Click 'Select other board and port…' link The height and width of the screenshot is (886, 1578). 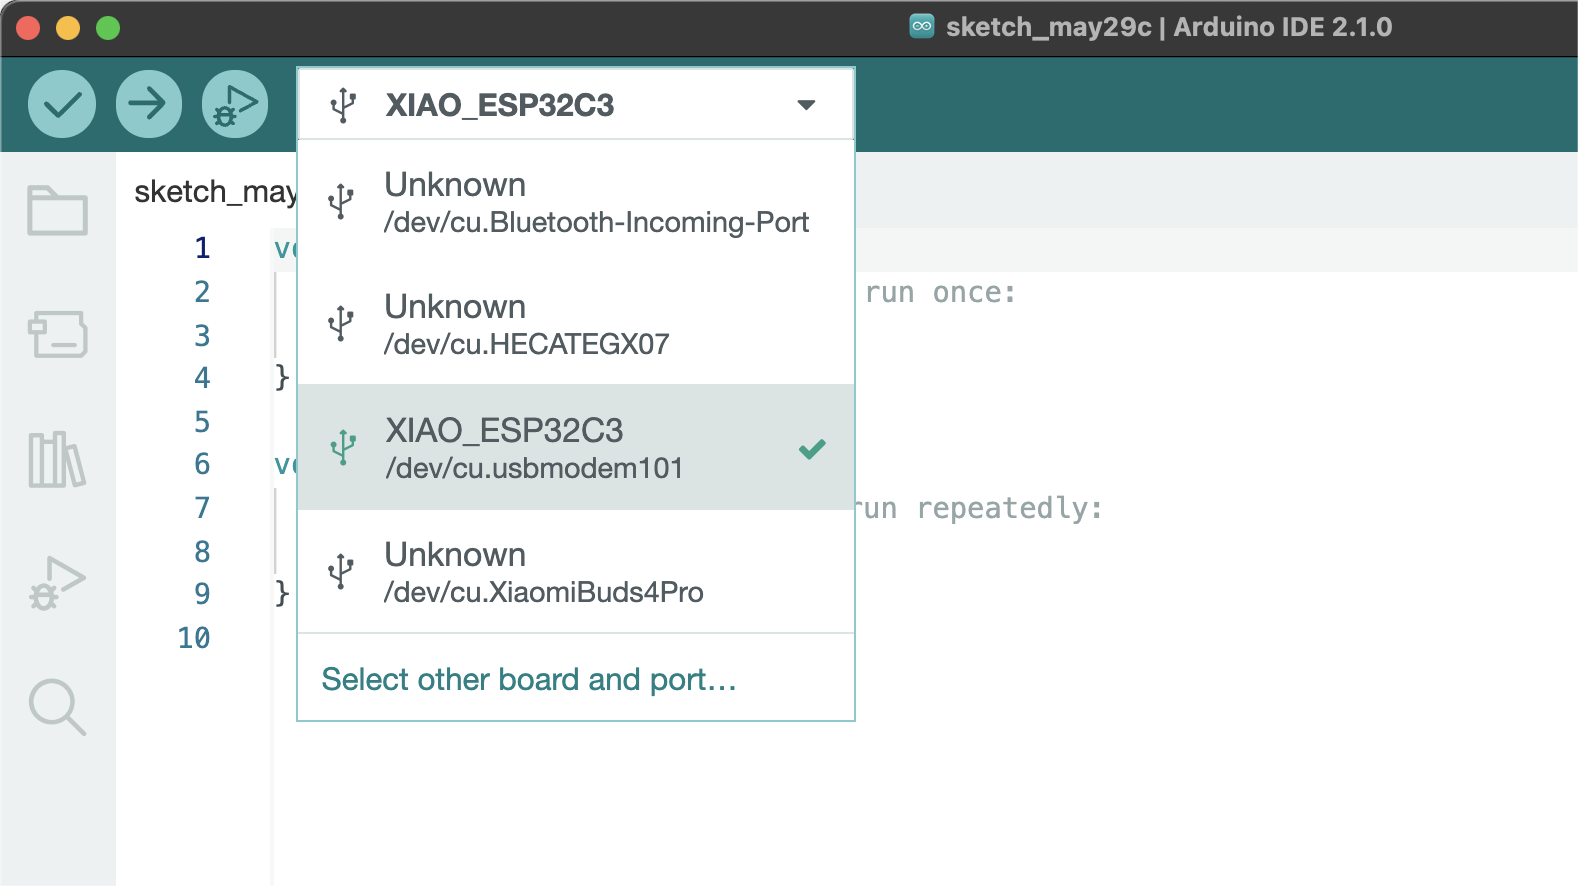[529, 680]
